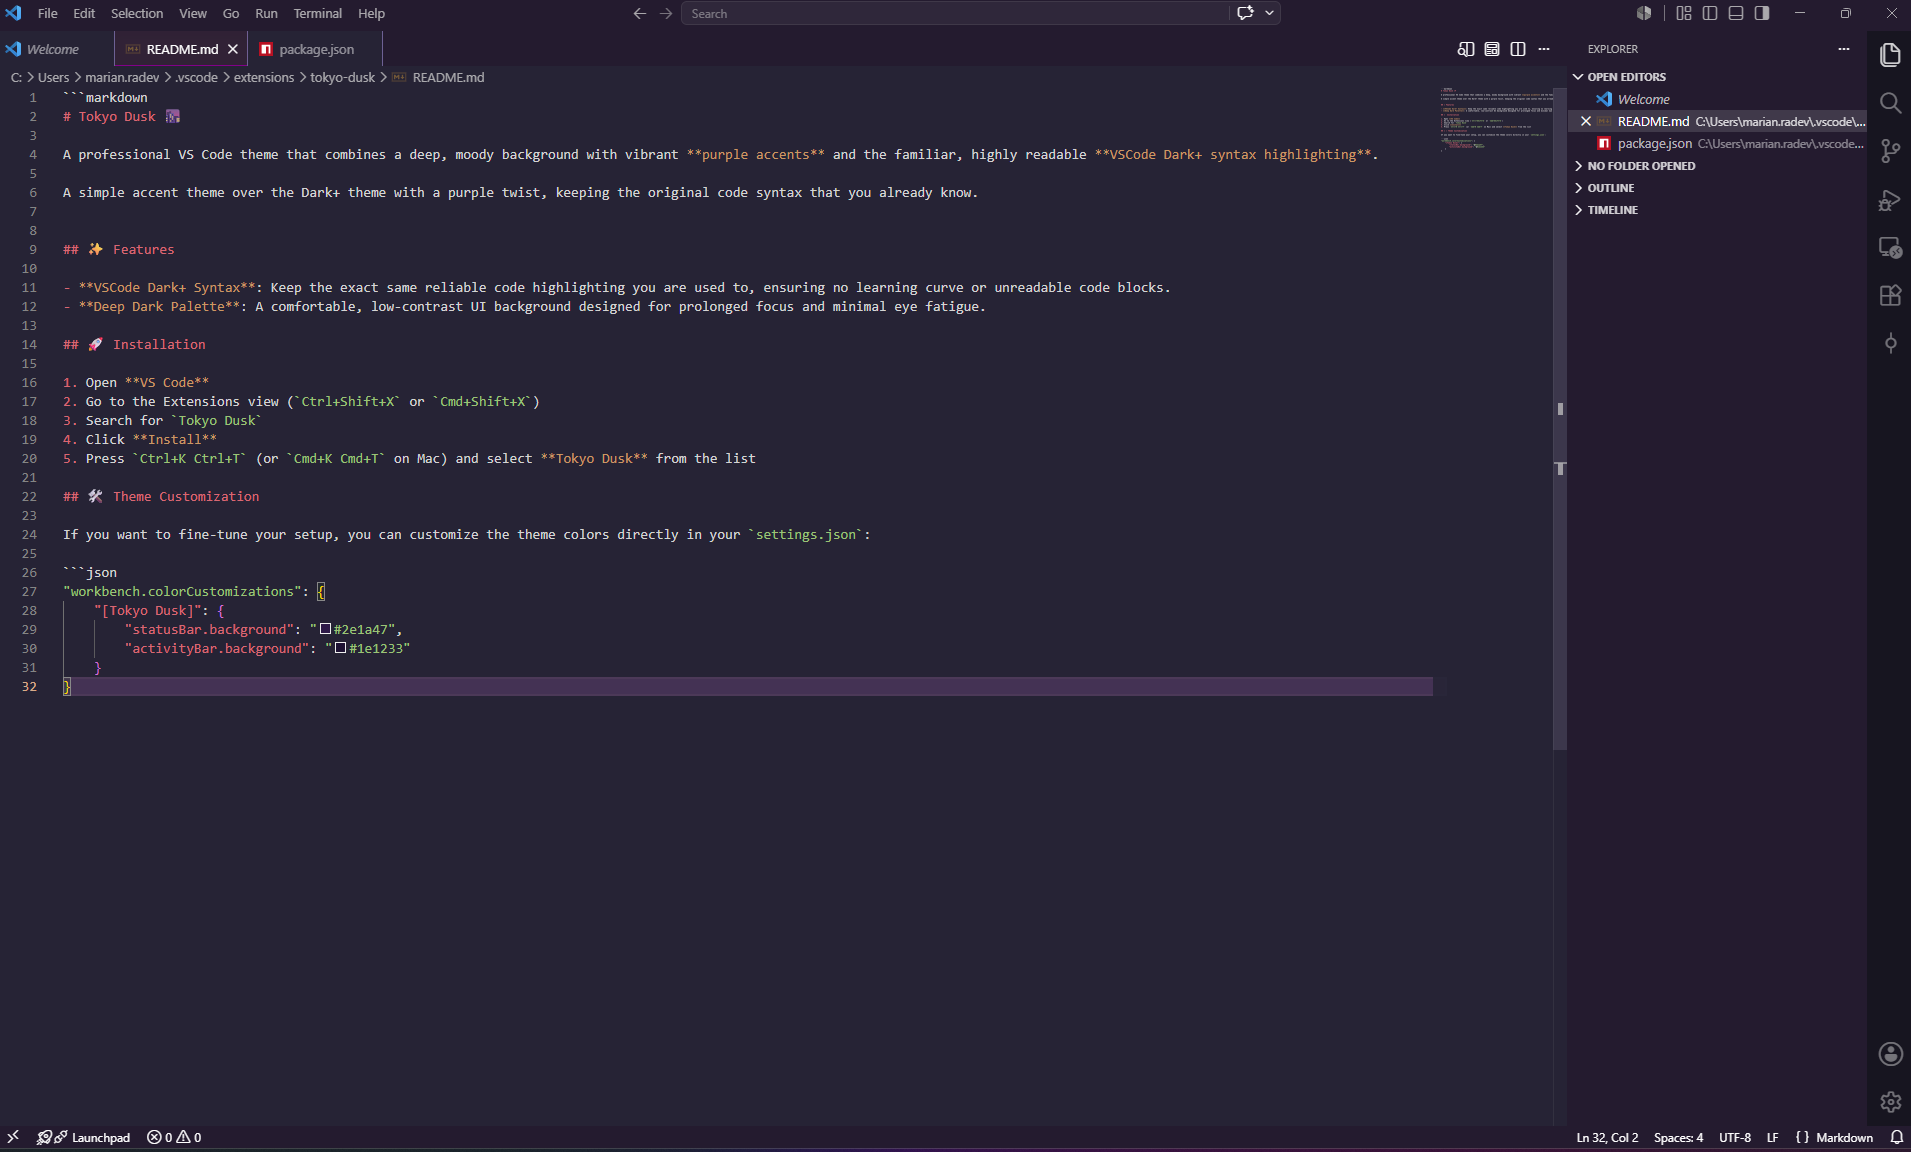Open color picker for #1e1233 swatch
This screenshot has width=1911, height=1152.
340,648
